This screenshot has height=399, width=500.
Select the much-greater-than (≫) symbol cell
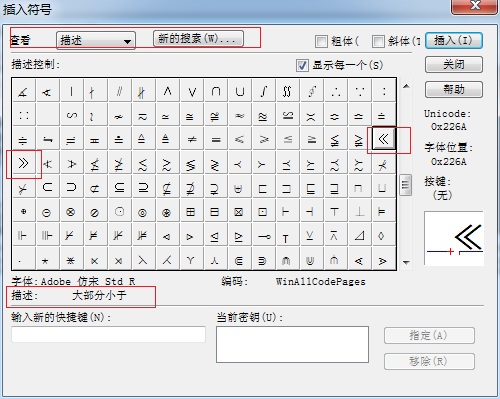tap(23, 163)
